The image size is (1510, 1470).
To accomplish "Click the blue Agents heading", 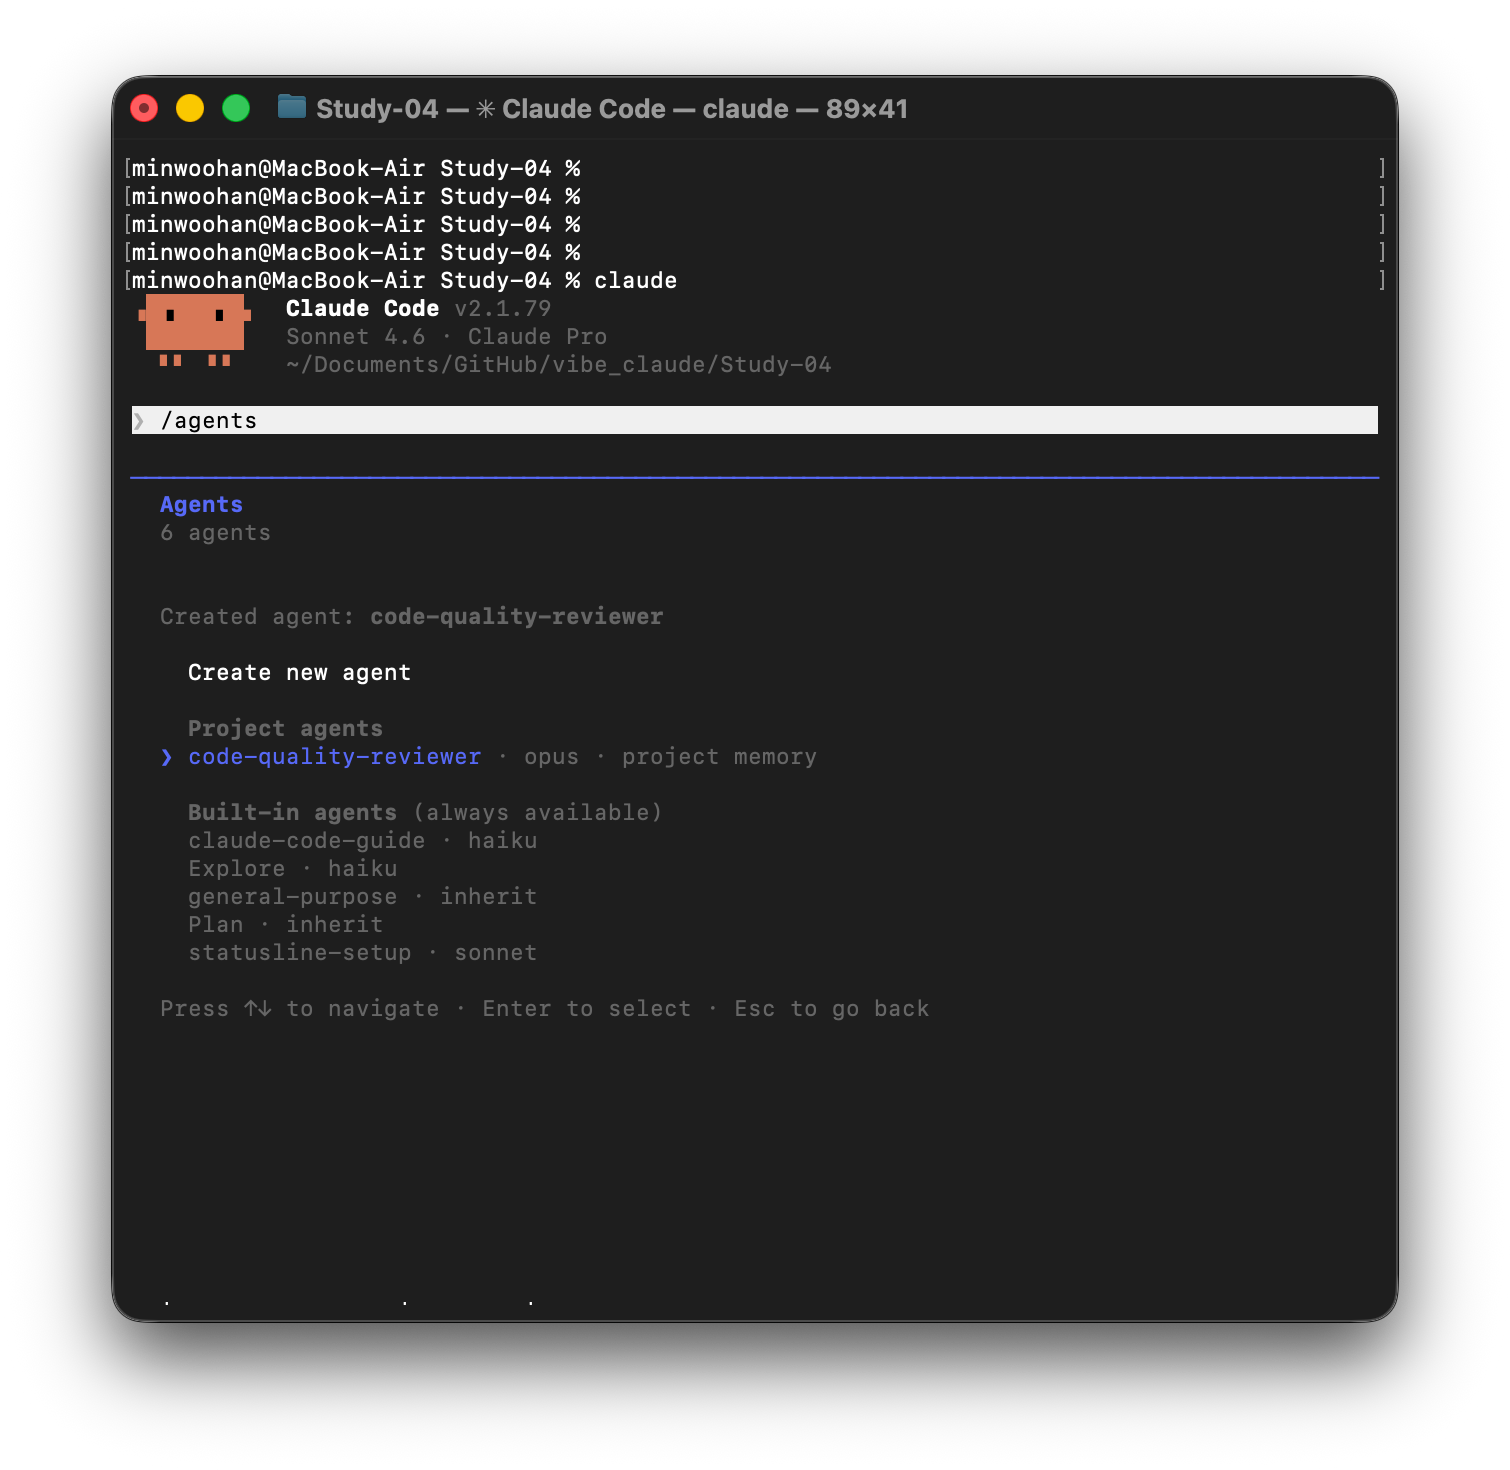I will point(201,505).
